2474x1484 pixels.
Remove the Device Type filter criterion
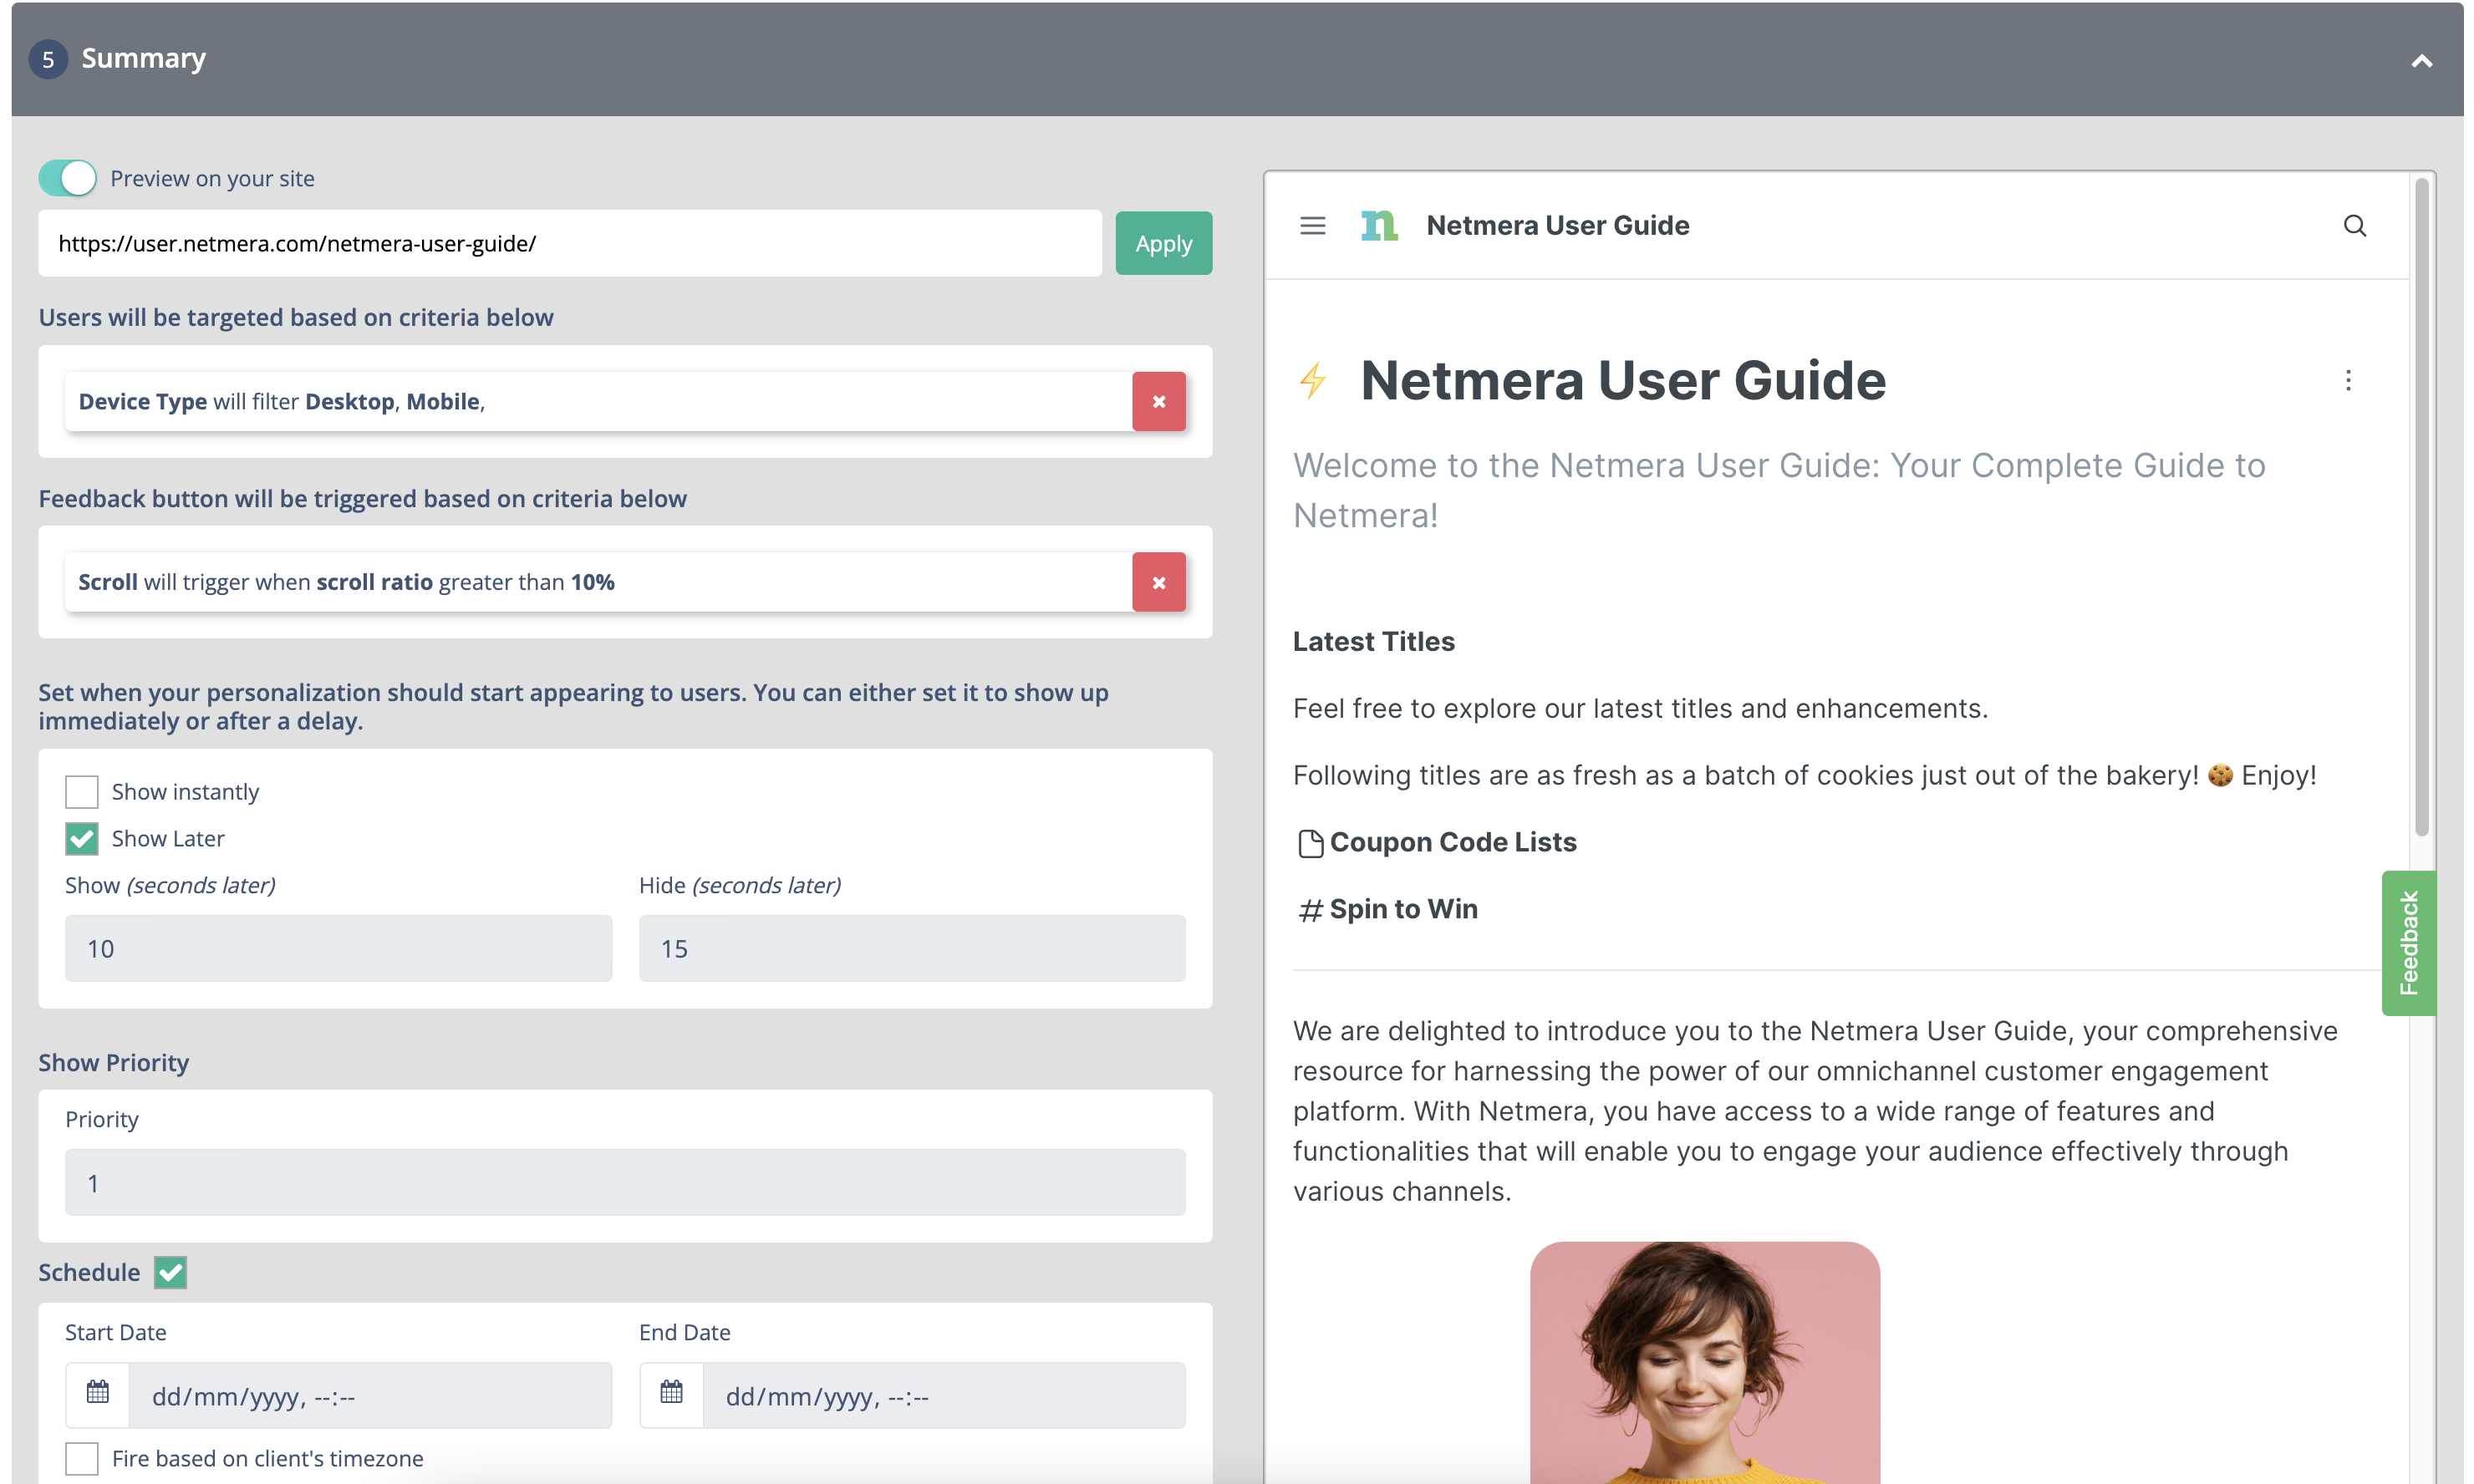[1158, 402]
